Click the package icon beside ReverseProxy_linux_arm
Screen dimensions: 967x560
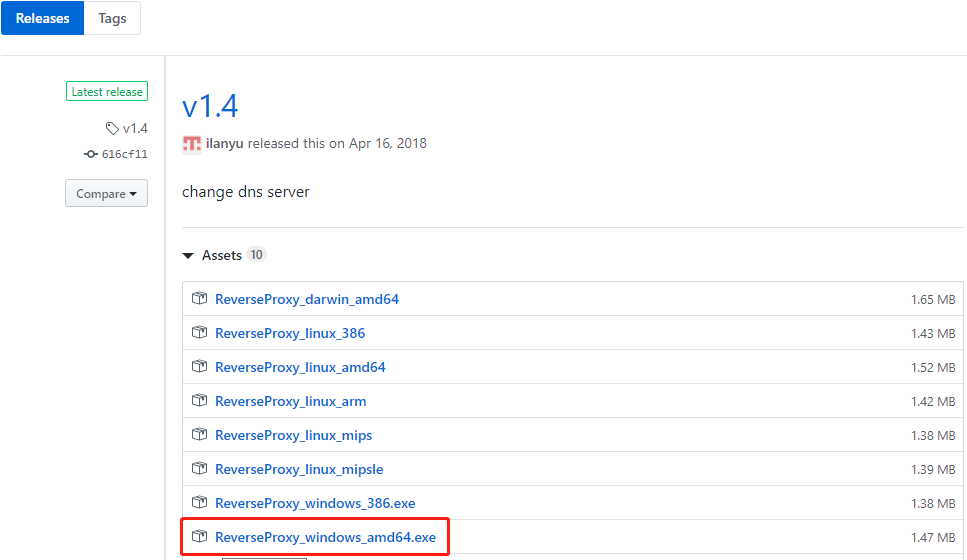(199, 401)
